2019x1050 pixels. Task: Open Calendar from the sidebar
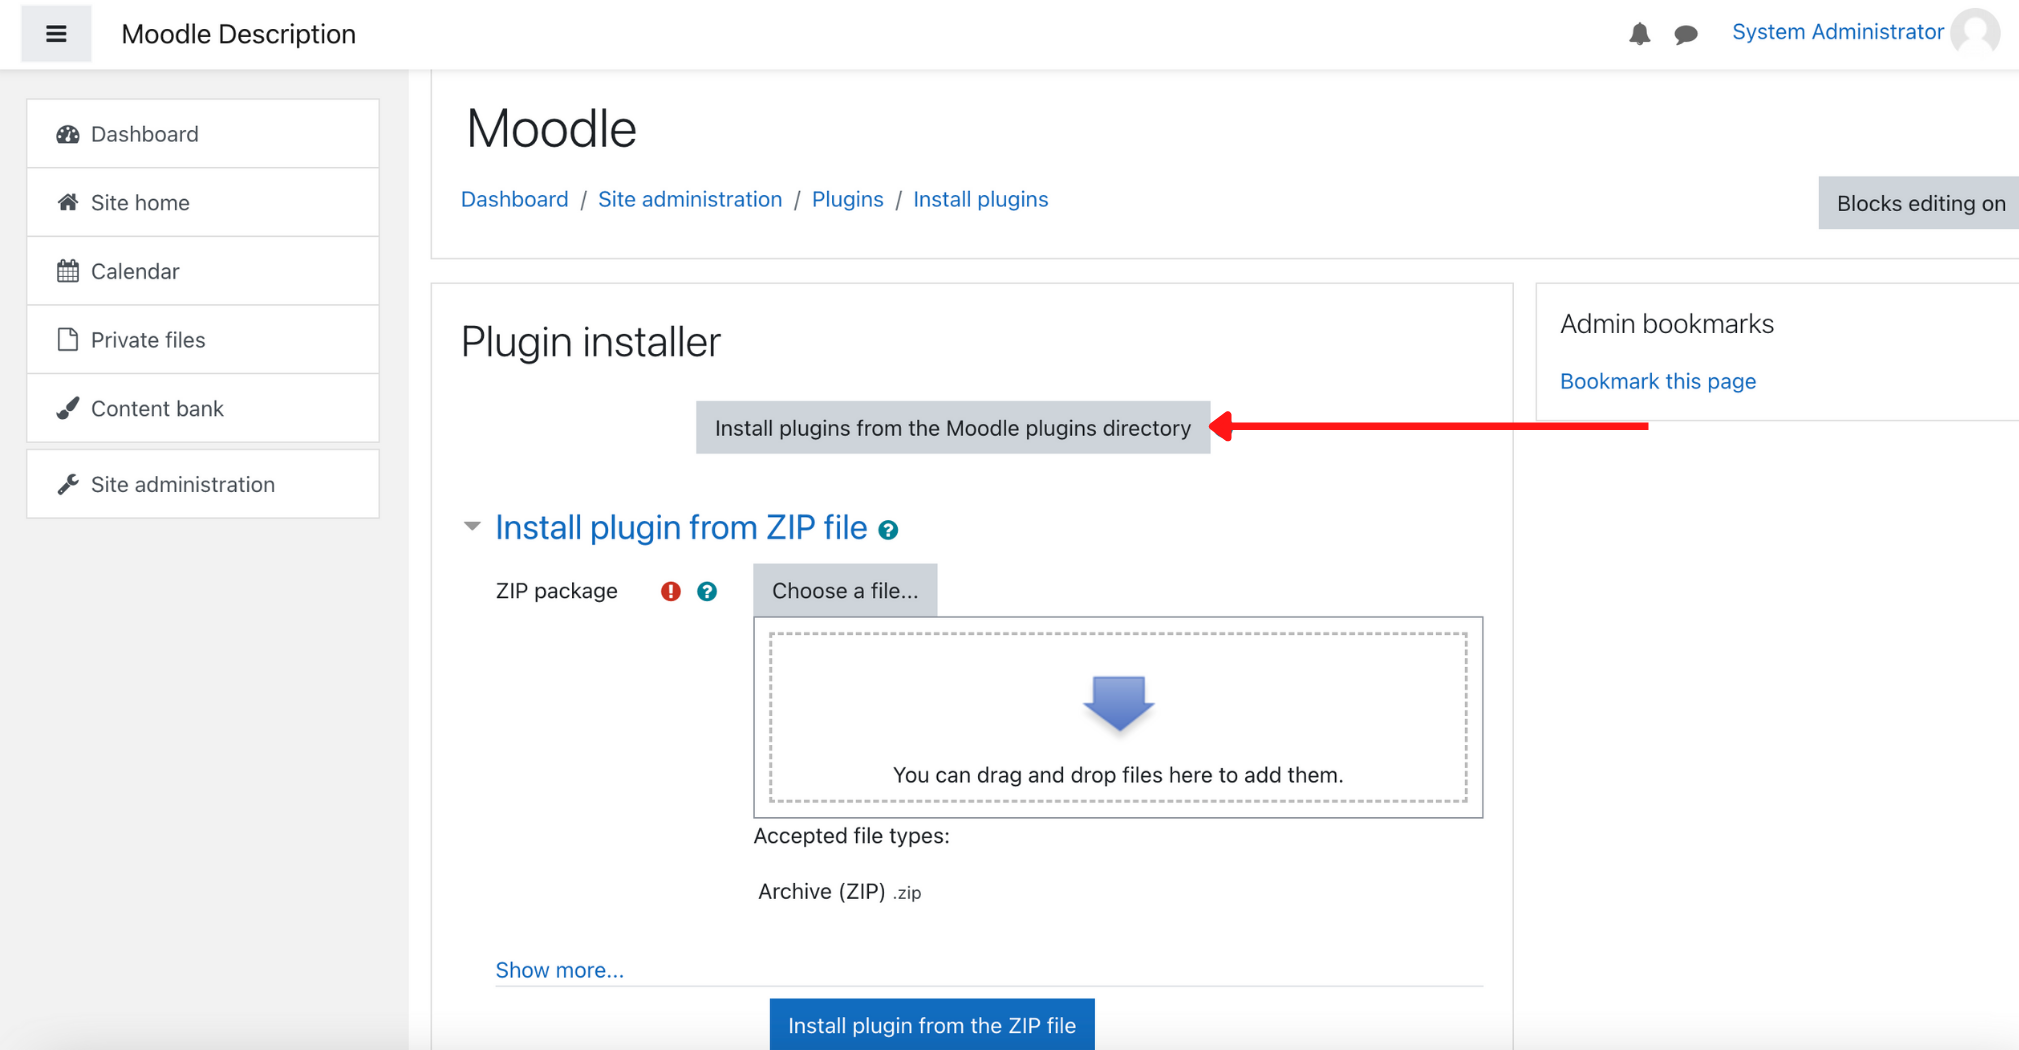coord(203,271)
